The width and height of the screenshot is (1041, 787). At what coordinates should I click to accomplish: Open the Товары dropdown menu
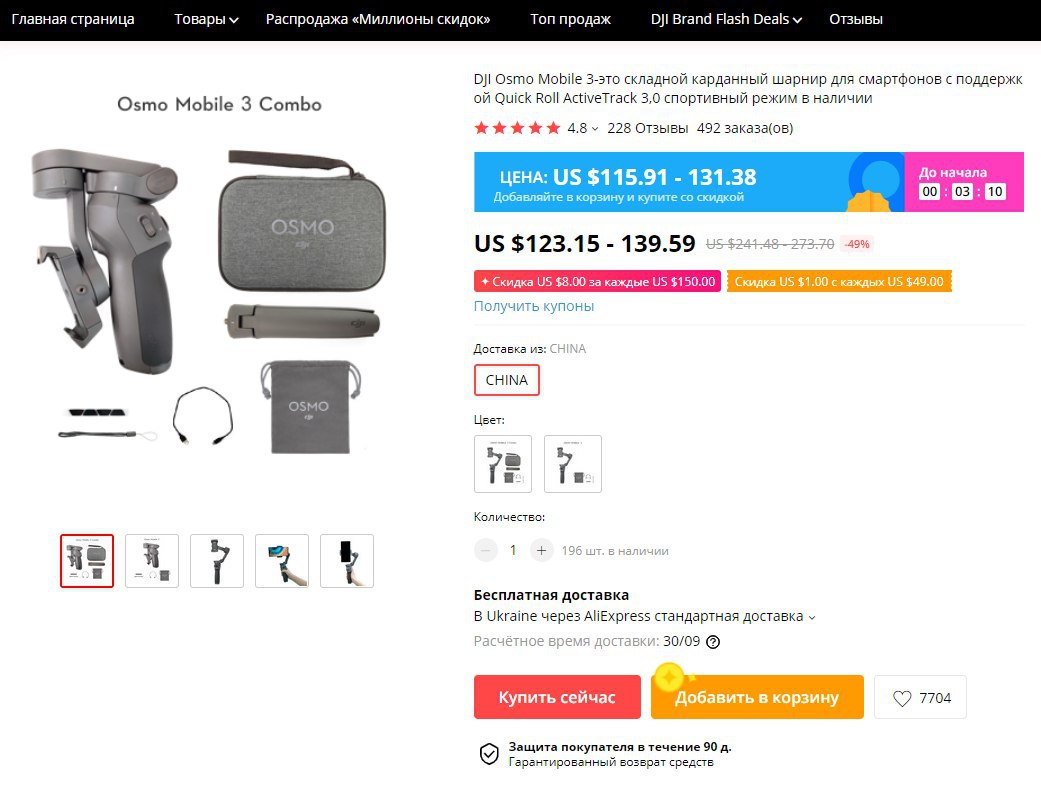tap(206, 19)
